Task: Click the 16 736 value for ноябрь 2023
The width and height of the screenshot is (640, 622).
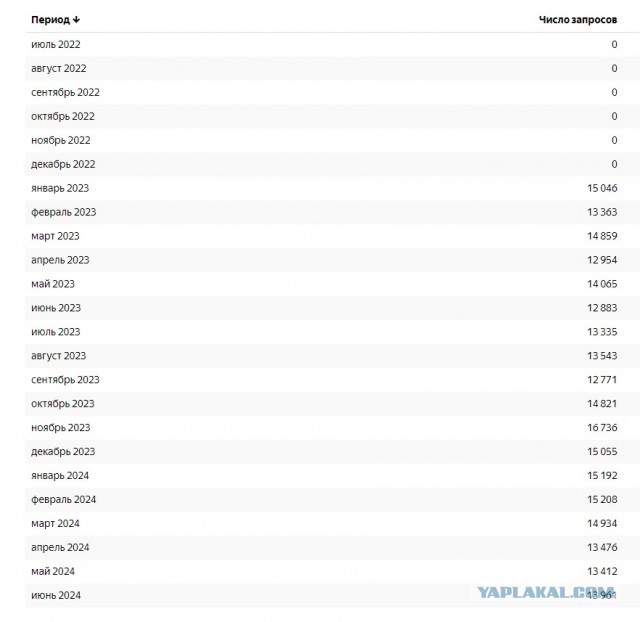Action: [602, 428]
